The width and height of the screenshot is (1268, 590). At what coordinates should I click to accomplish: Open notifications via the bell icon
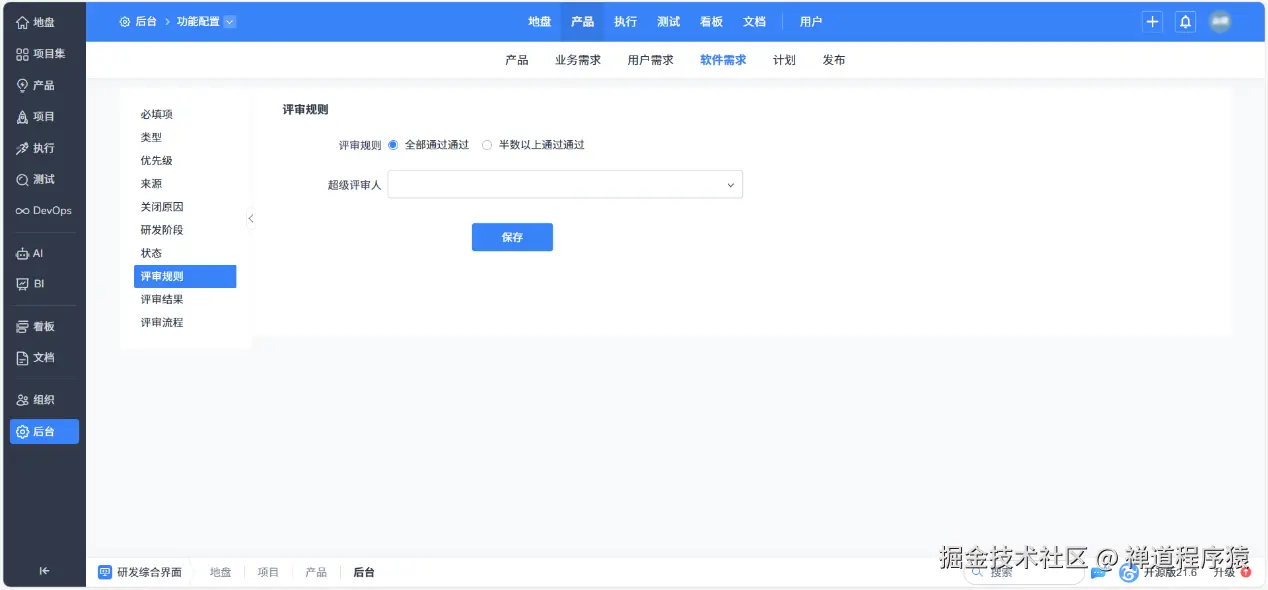(1185, 21)
